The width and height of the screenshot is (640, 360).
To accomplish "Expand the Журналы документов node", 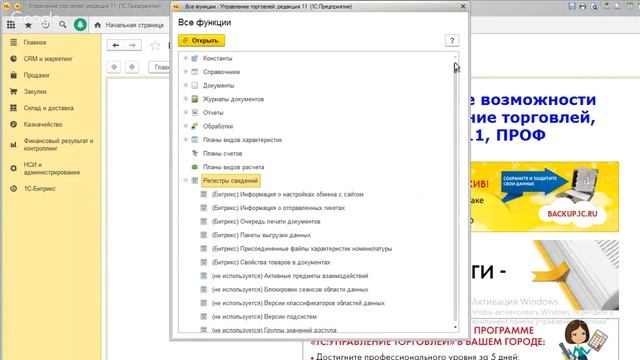I will pyautogui.click(x=186, y=99).
